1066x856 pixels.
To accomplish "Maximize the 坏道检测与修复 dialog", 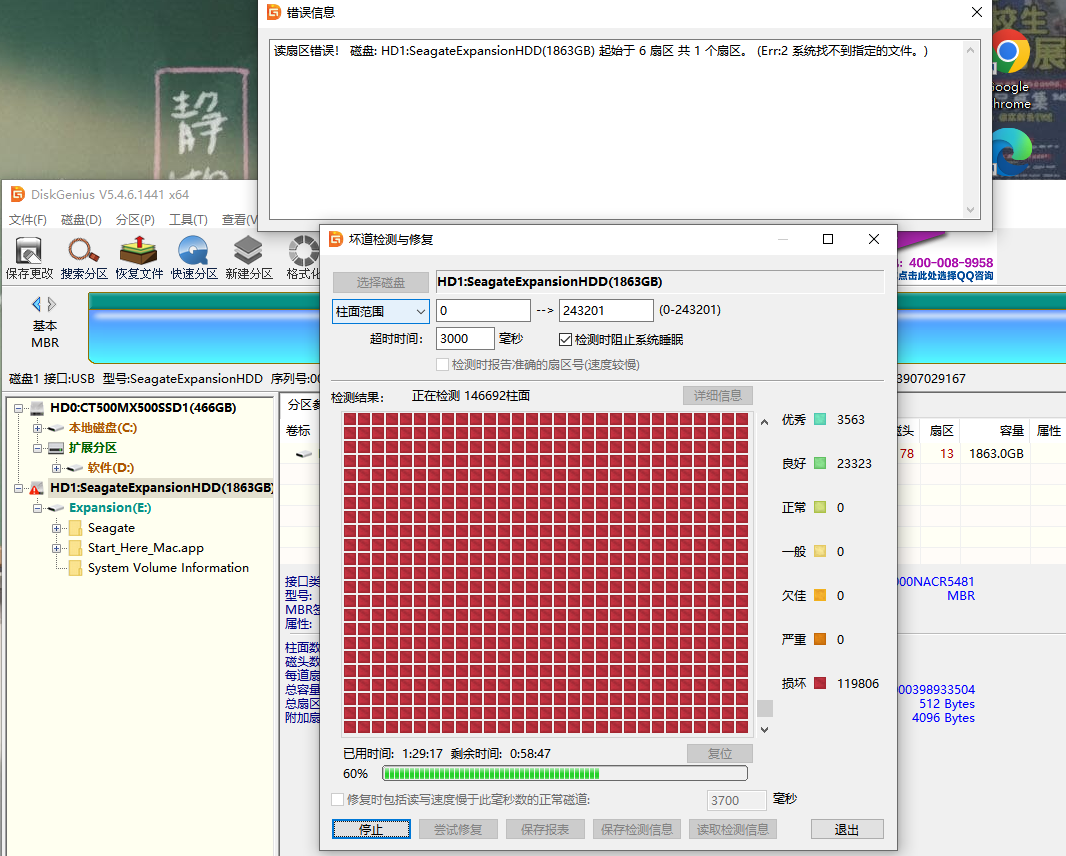I will (x=827, y=239).
